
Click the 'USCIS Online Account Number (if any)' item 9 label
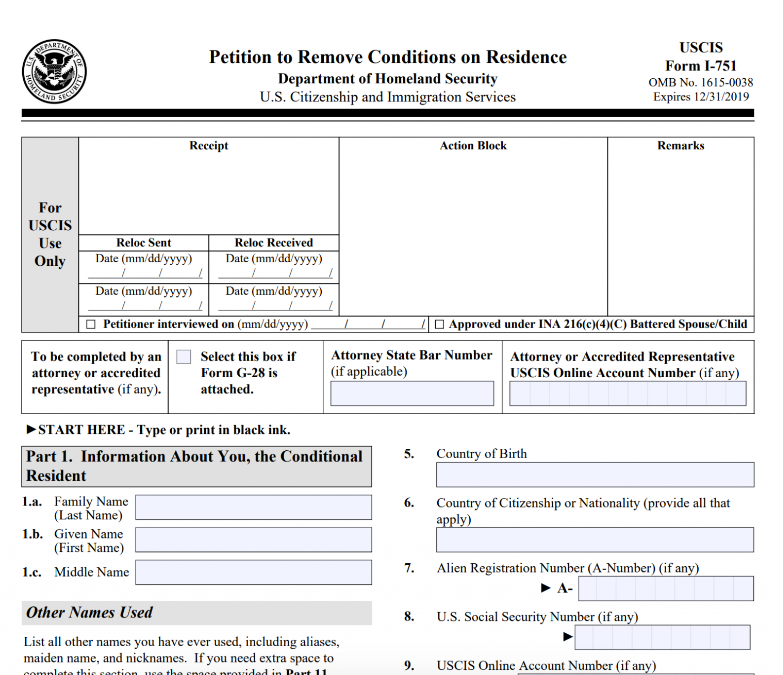(x=546, y=666)
